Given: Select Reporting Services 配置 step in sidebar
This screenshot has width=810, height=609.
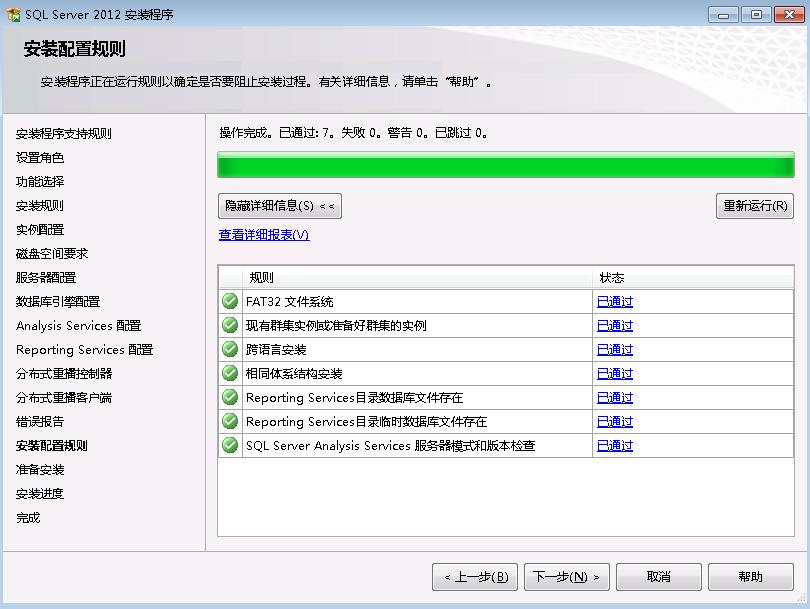Looking at the screenshot, I should click(x=84, y=350).
